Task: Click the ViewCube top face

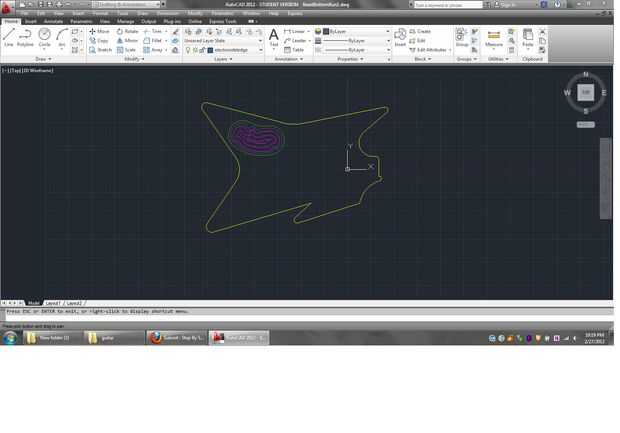Action: [x=586, y=92]
